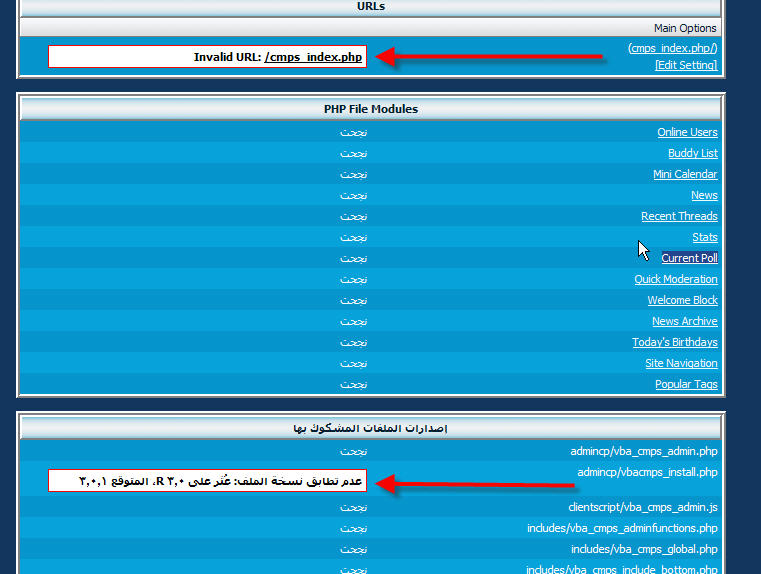Click the URLs section header
Screen dimensions: 761x574
(x=370, y=7)
